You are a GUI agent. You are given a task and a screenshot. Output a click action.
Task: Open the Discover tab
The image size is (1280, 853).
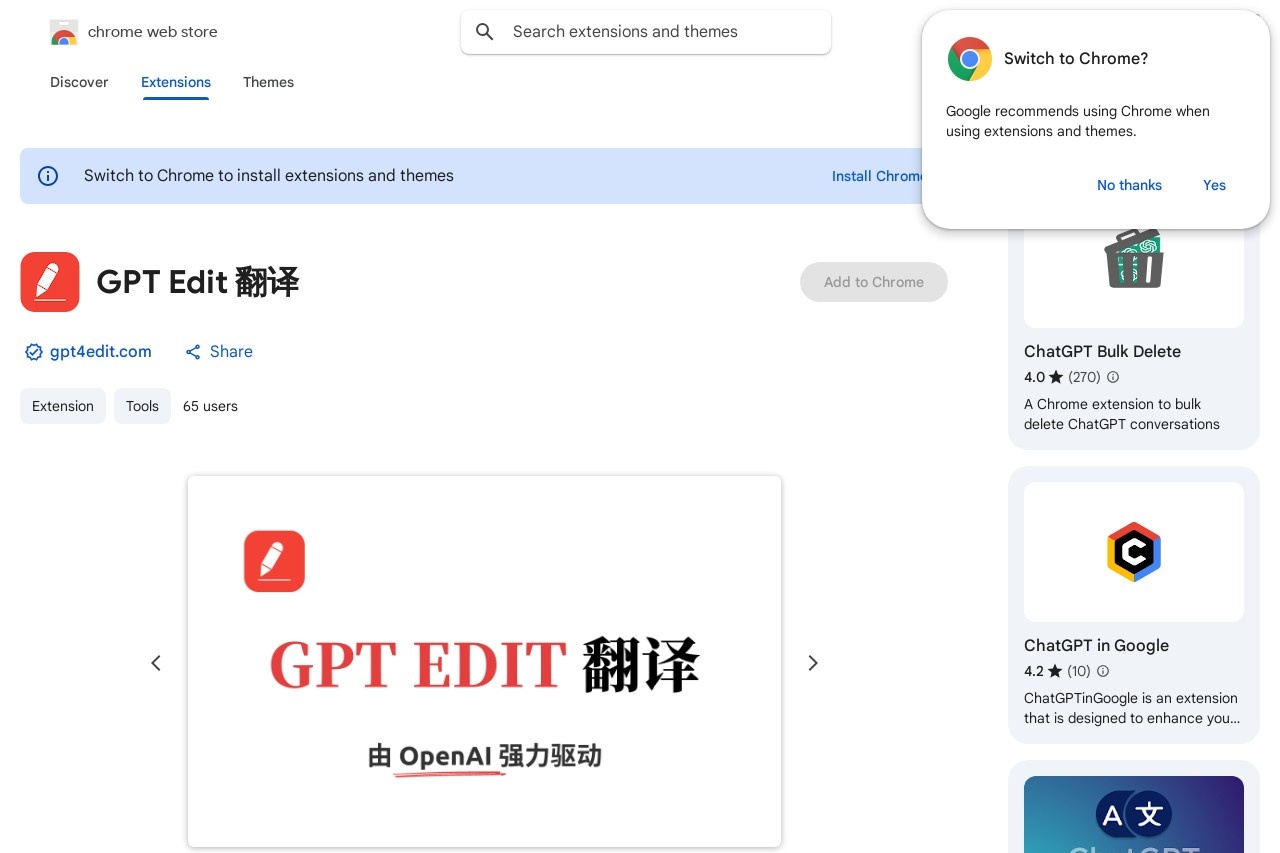point(79,82)
